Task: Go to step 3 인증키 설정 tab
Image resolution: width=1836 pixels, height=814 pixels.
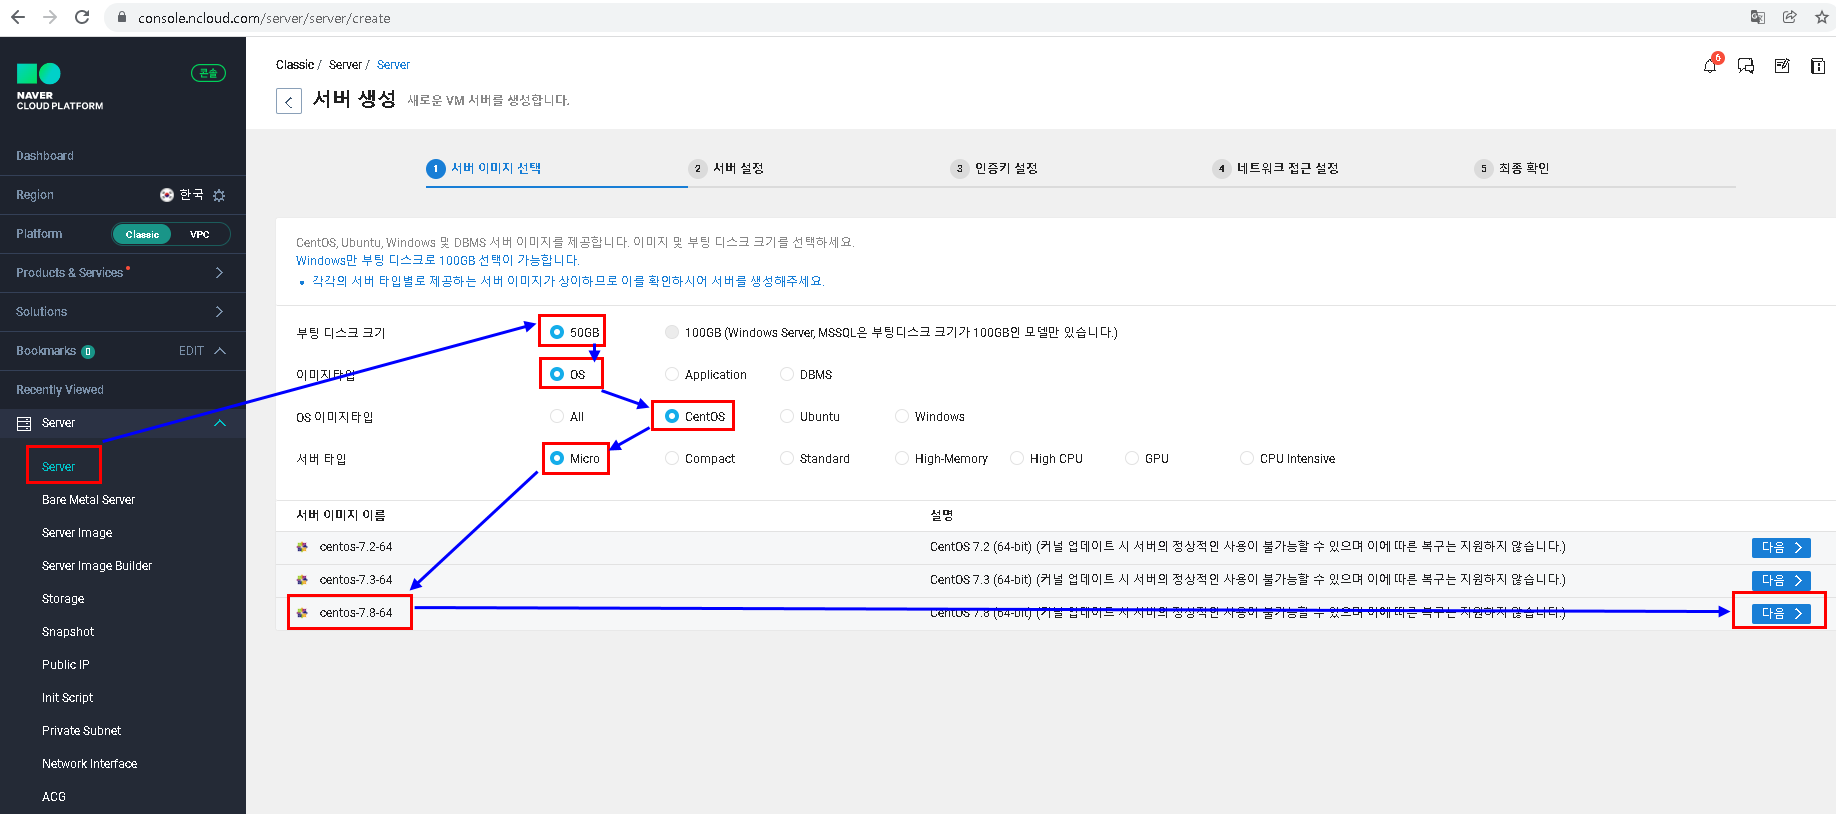Action: (x=995, y=168)
